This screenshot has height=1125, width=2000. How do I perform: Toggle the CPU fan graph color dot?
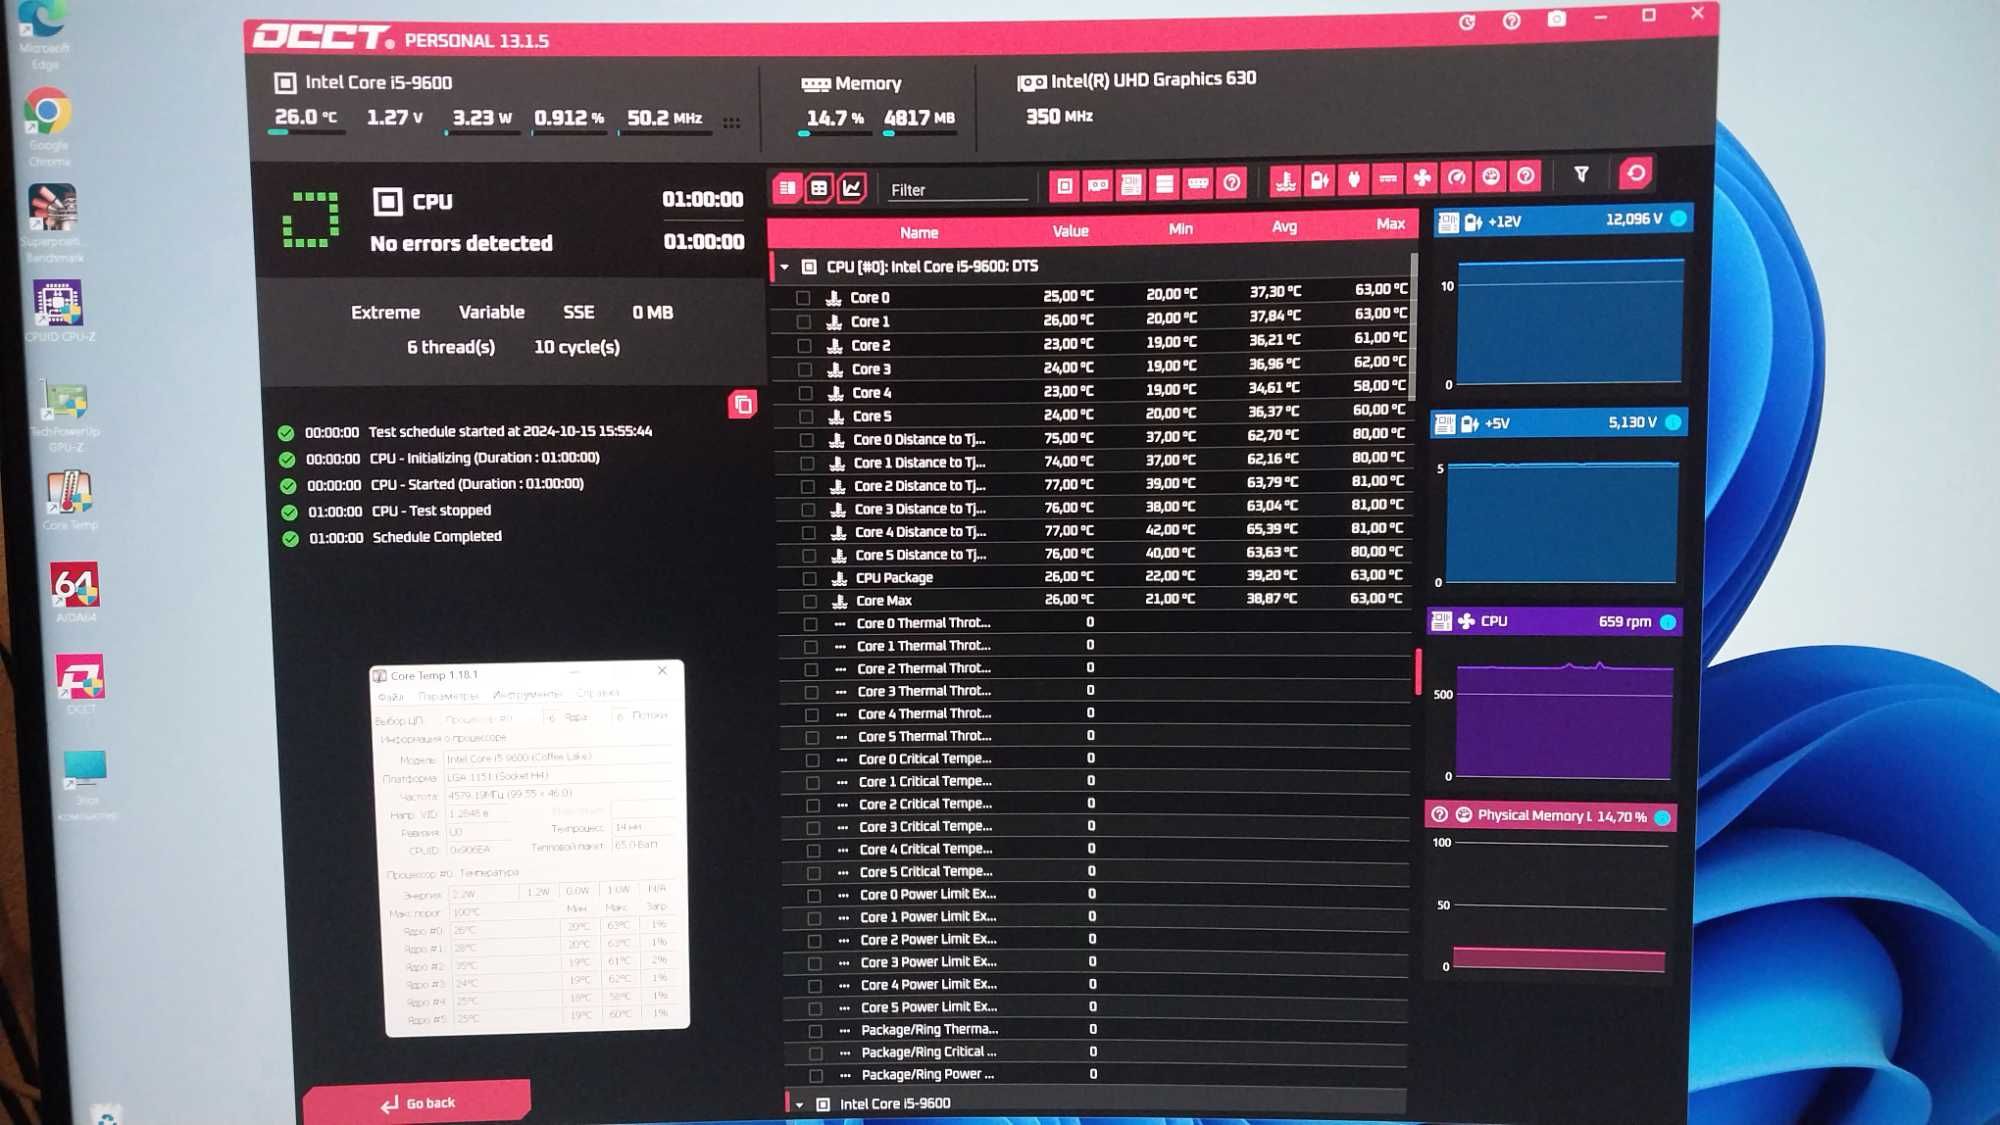1668,622
